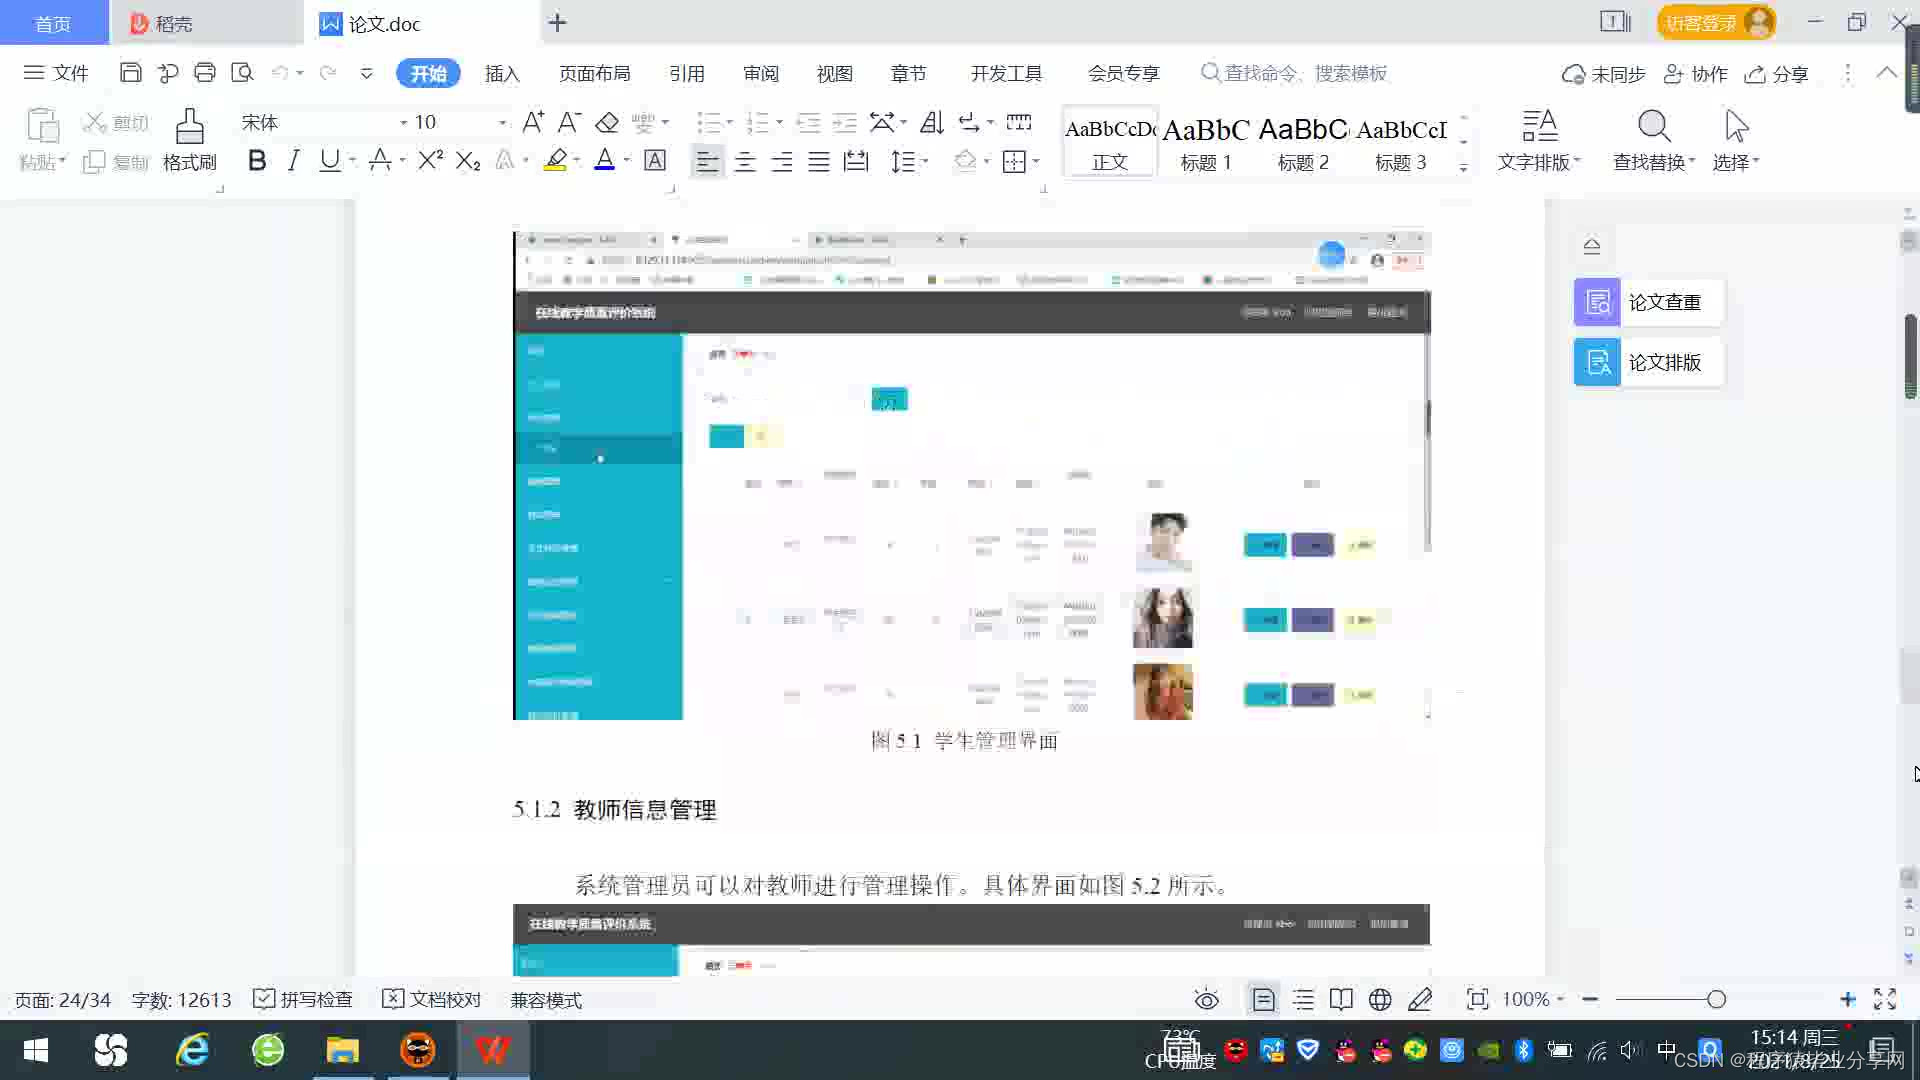Click the zoom slider handle

[x=1716, y=1000]
